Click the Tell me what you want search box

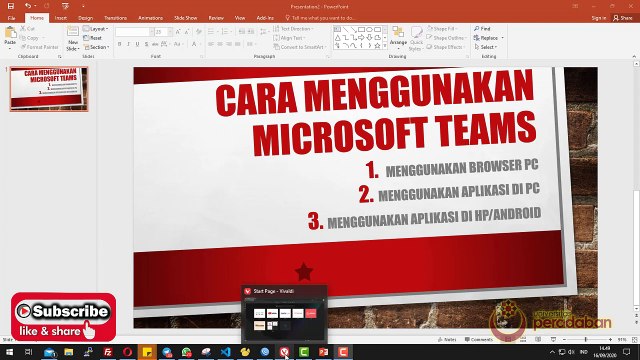click(320, 18)
